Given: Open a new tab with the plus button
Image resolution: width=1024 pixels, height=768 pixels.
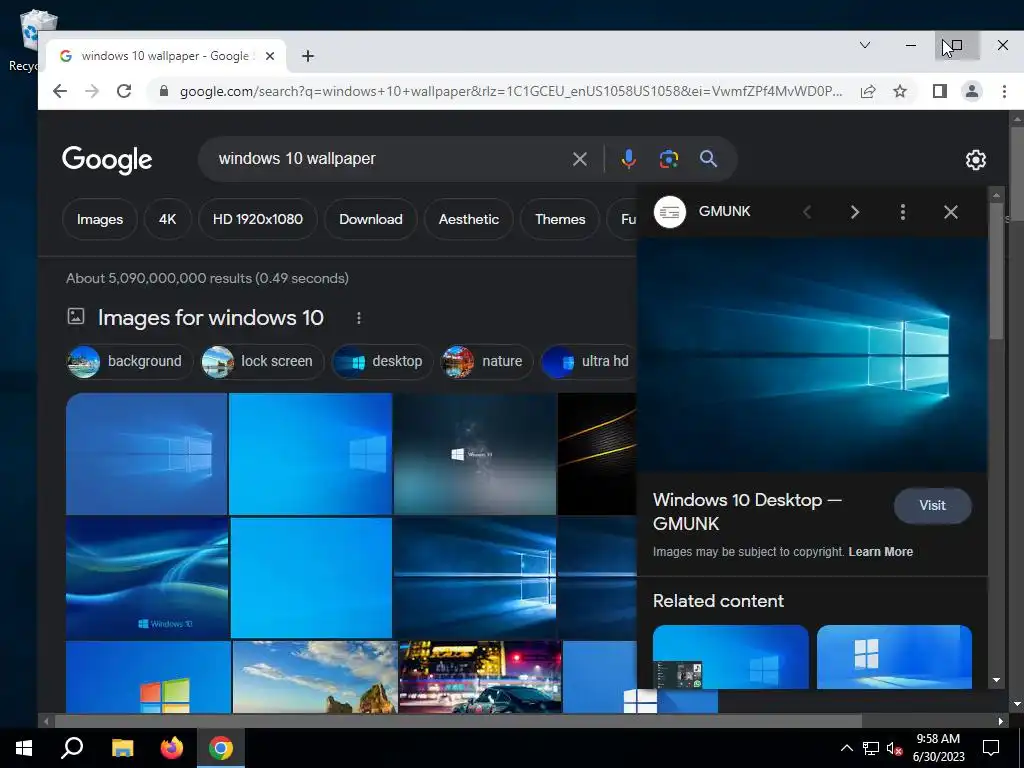Looking at the screenshot, I should coord(308,56).
